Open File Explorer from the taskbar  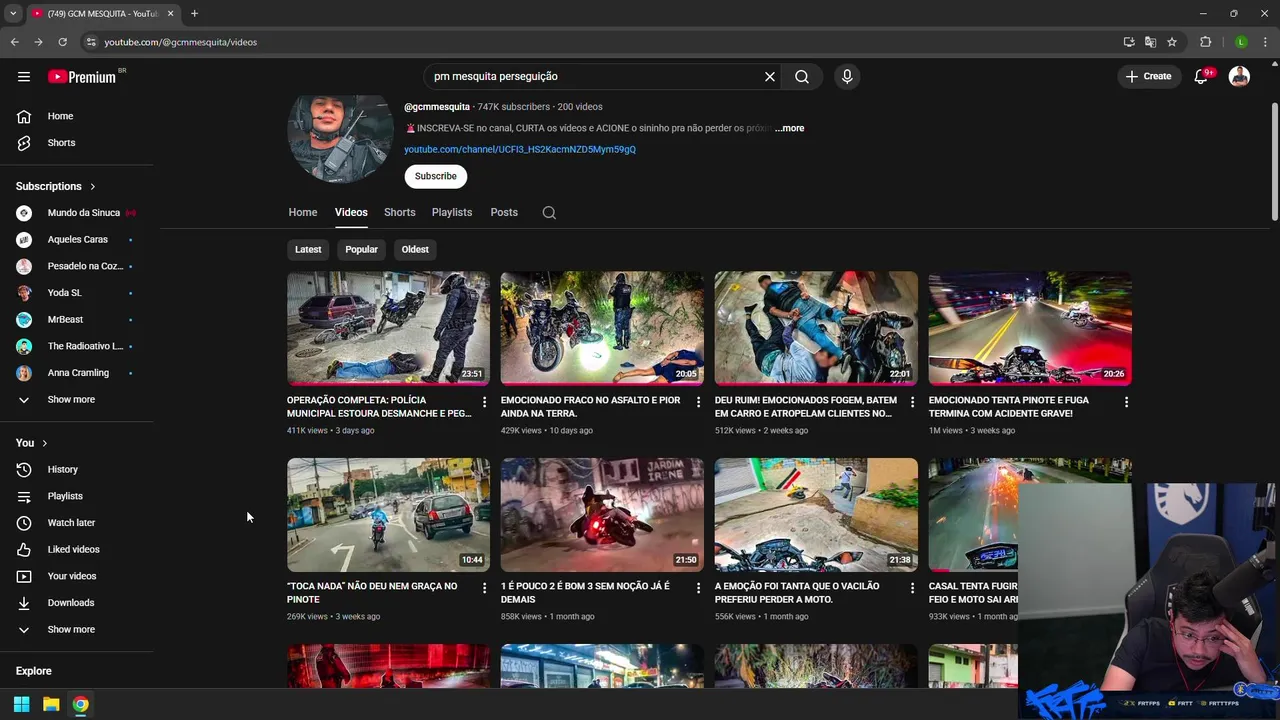(x=51, y=704)
